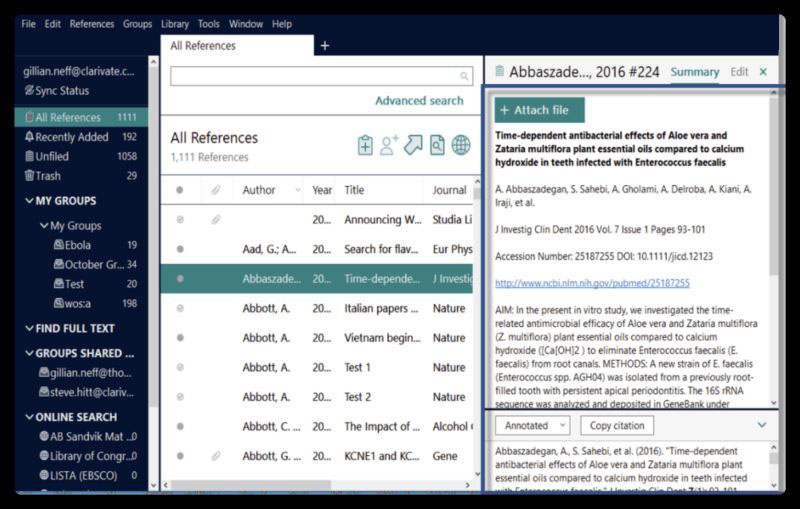Open the Annotated citation style dropdown

click(532, 425)
